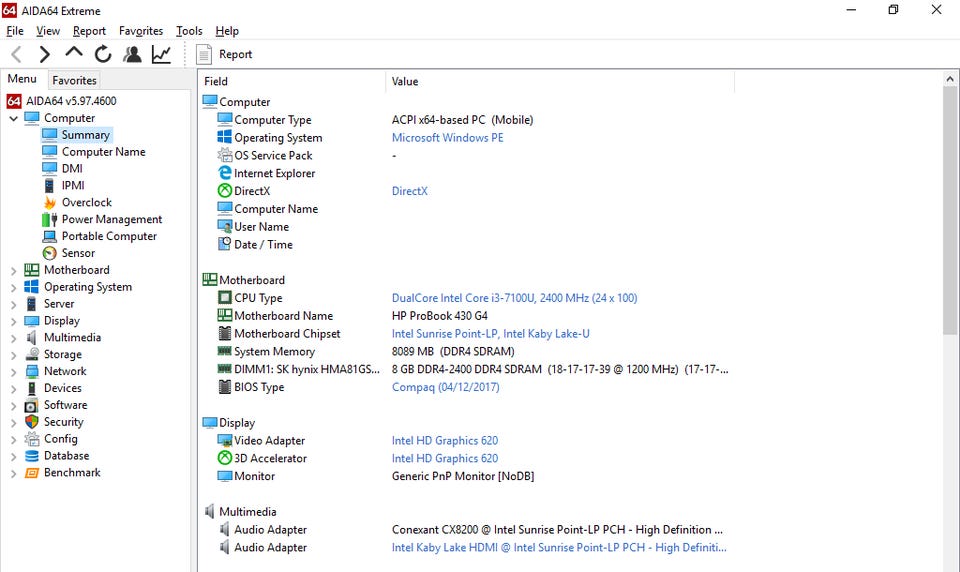Click the Portable Computer laptop icon
960x572 pixels.
pyautogui.click(x=50, y=236)
